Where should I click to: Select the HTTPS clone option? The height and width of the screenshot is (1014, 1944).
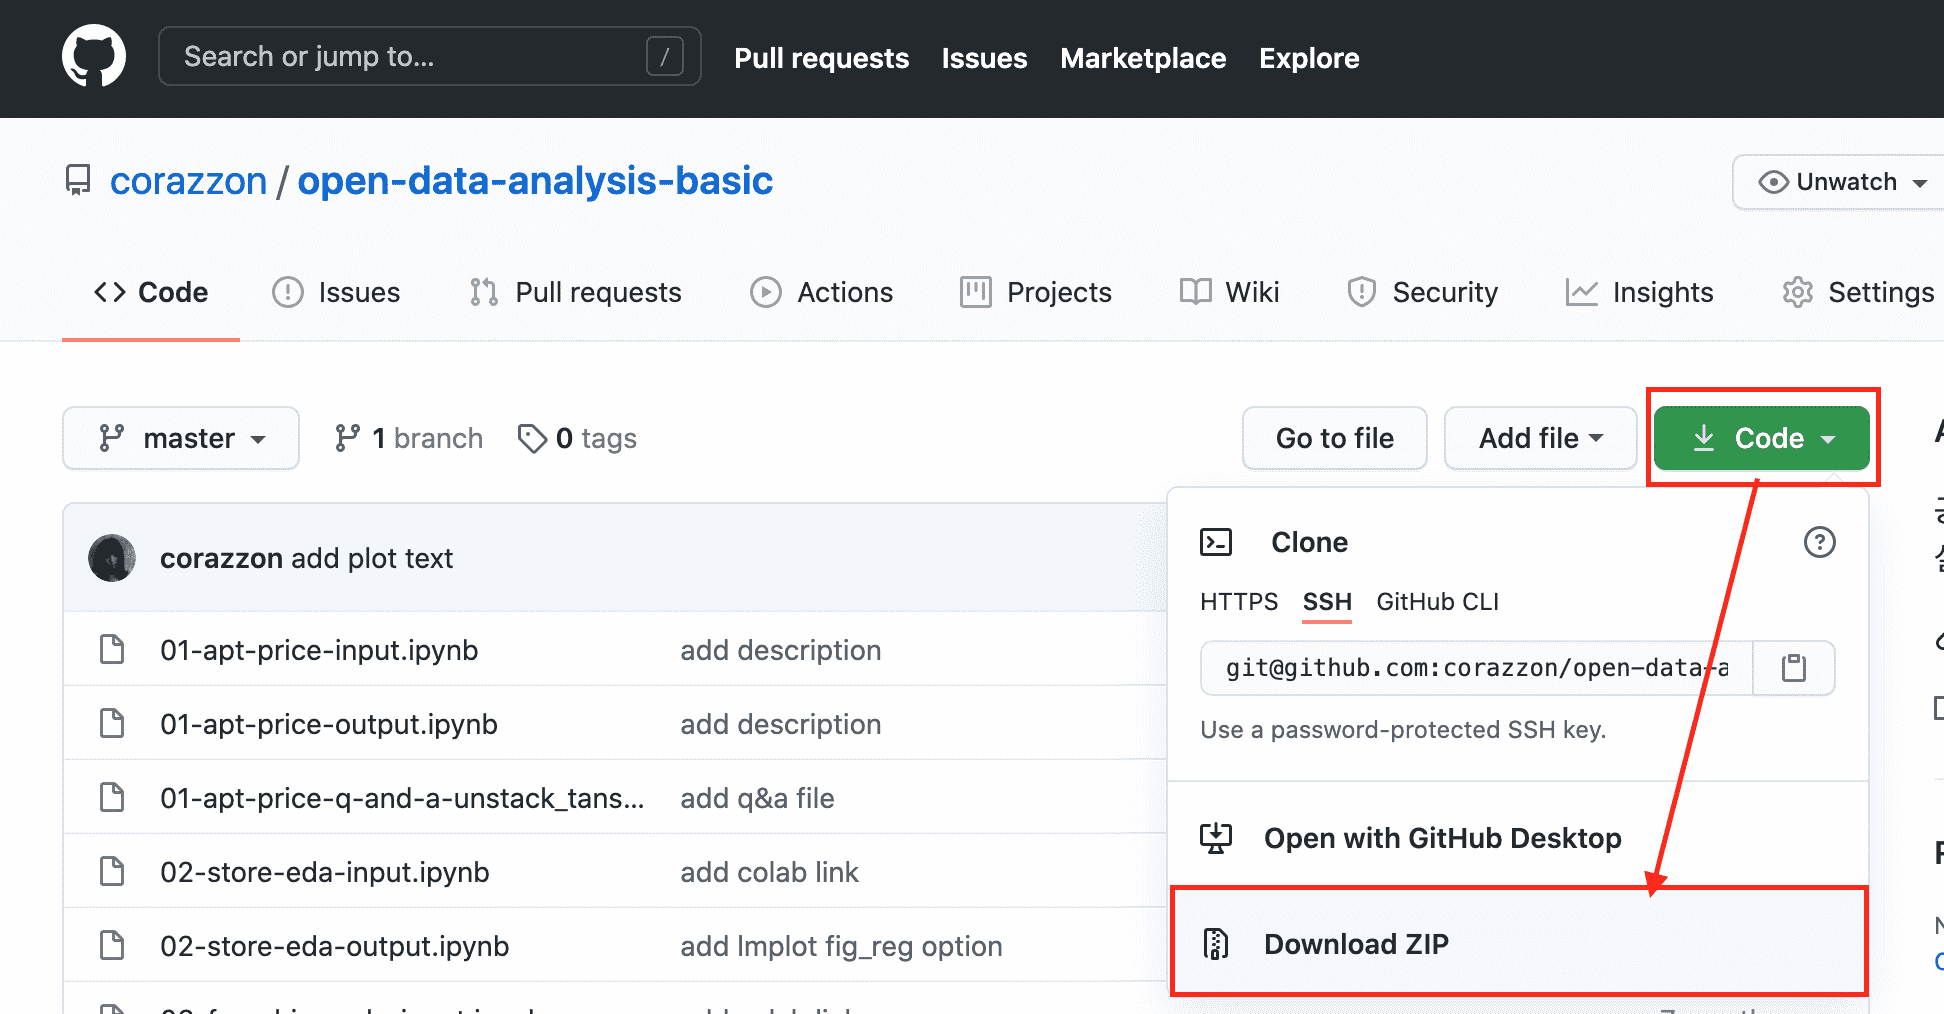coord(1239,601)
